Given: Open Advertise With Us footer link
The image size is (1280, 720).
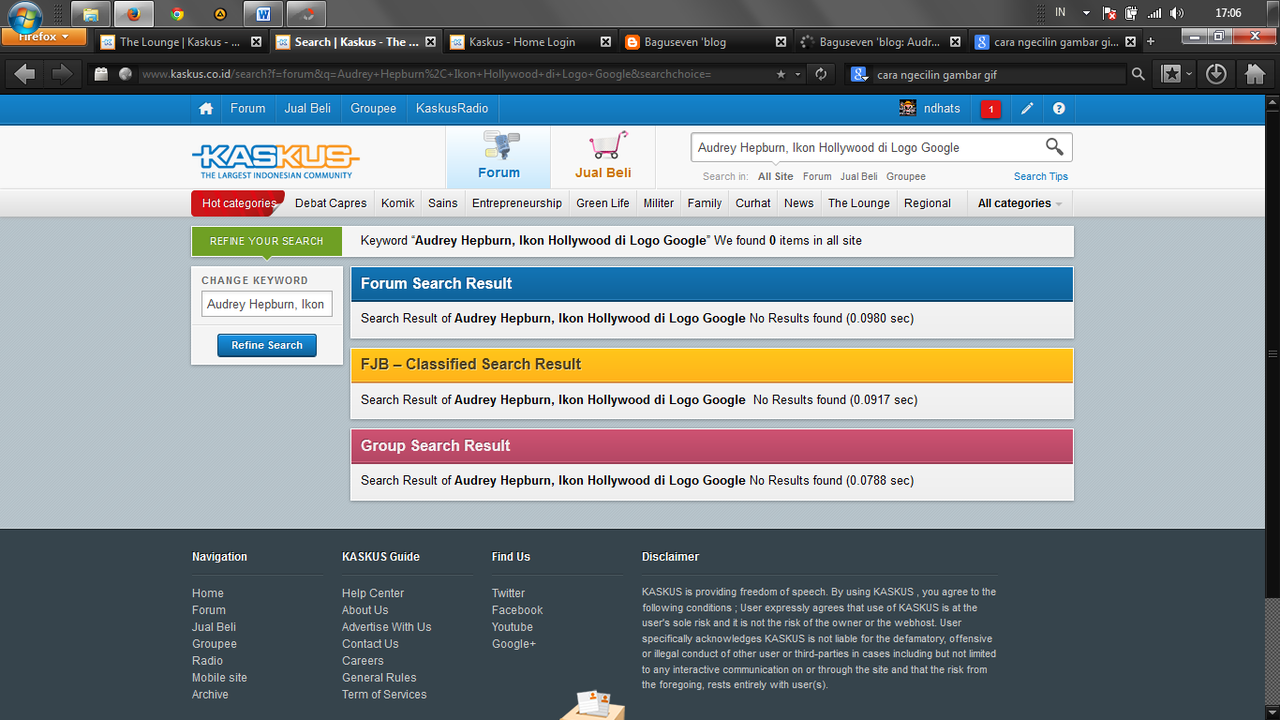Looking at the screenshot, I should [x=386, y=628].
